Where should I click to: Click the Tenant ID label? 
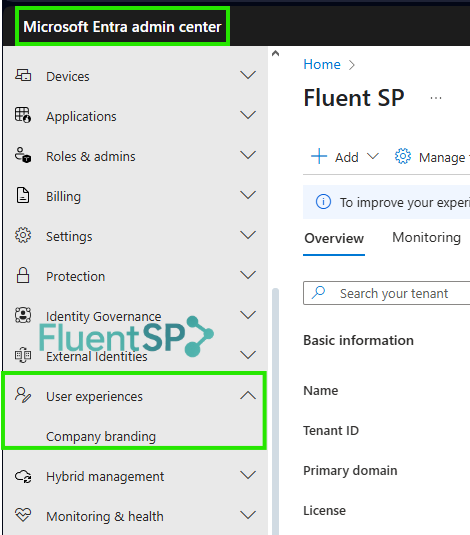(x=331, y=431)
